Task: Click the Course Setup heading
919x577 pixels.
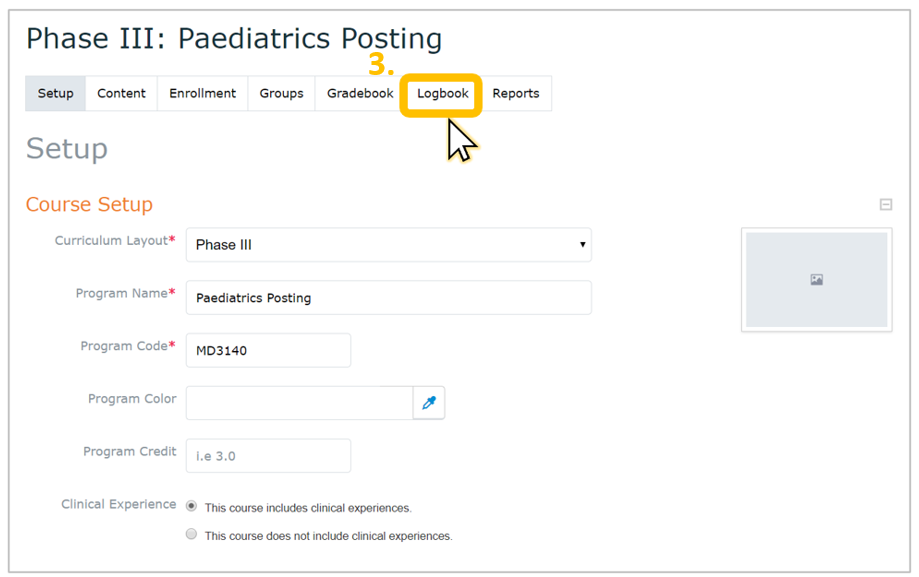Action: pos(89,204)
